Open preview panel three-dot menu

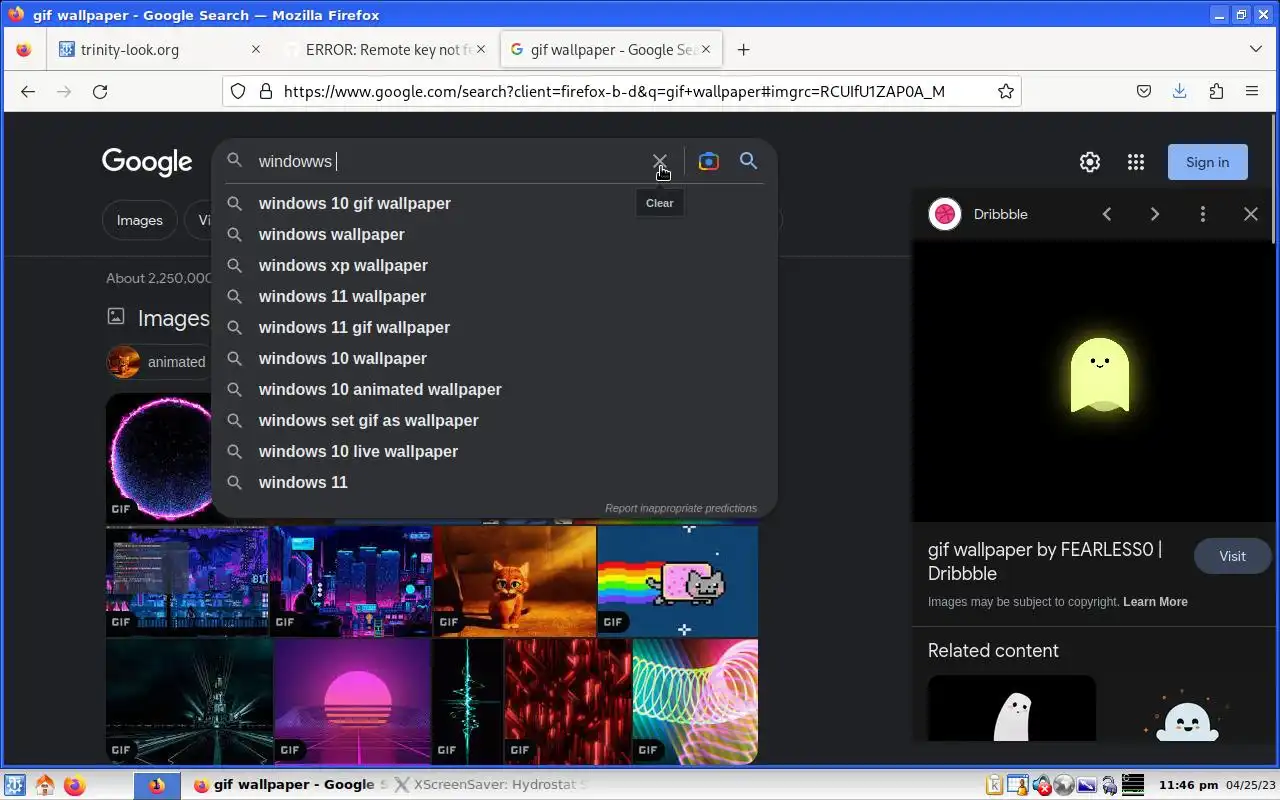tap(1203, 214)
